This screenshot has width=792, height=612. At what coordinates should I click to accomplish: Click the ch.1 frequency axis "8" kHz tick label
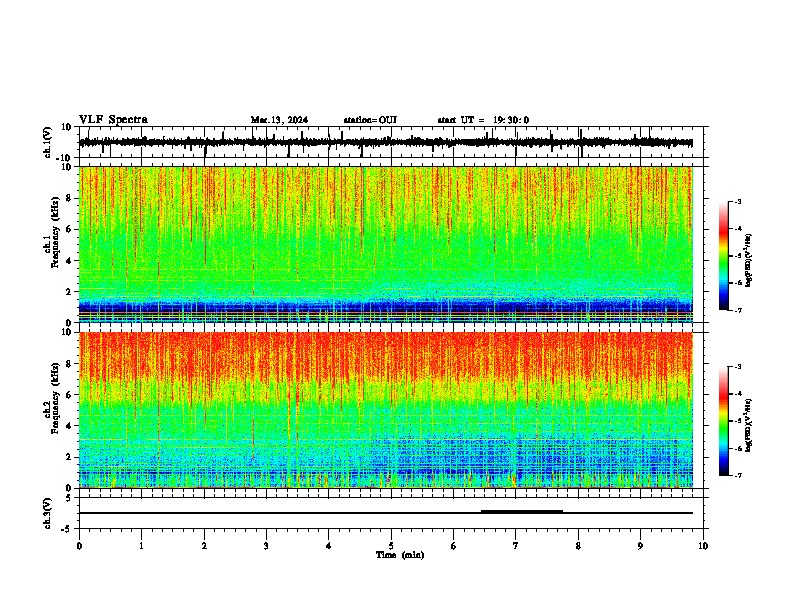click(69, 198)
